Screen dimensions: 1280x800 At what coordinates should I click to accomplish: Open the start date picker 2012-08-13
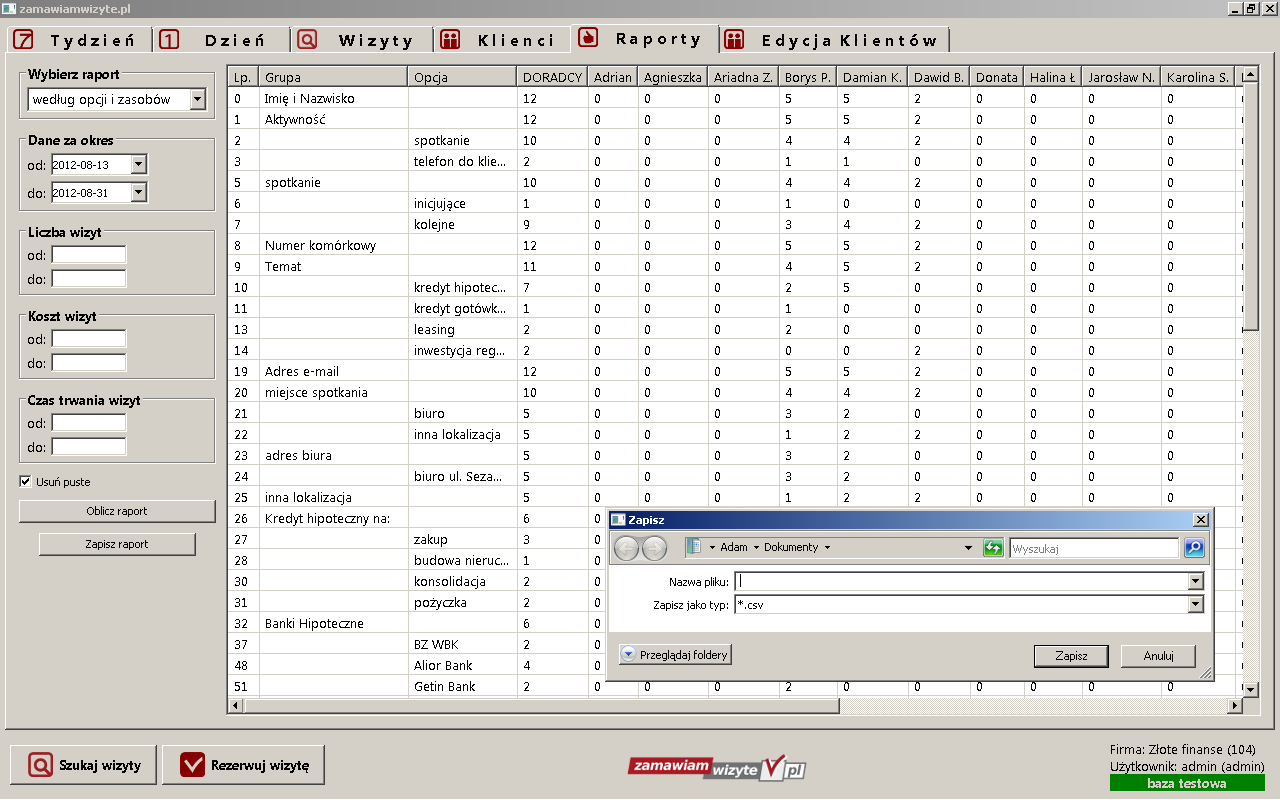click(139, 165)
